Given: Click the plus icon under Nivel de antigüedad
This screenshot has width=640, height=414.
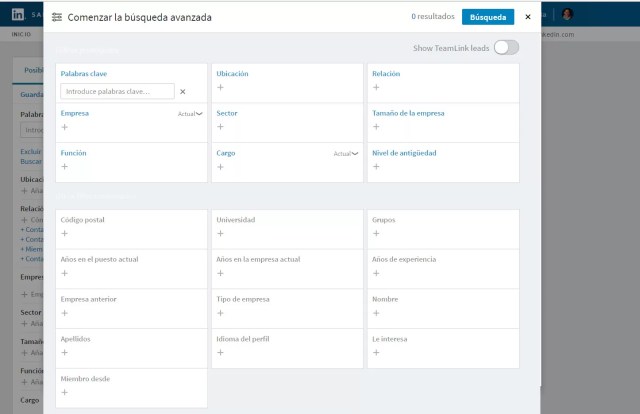Looking at the screenshot, I should (x=376, y=167).
